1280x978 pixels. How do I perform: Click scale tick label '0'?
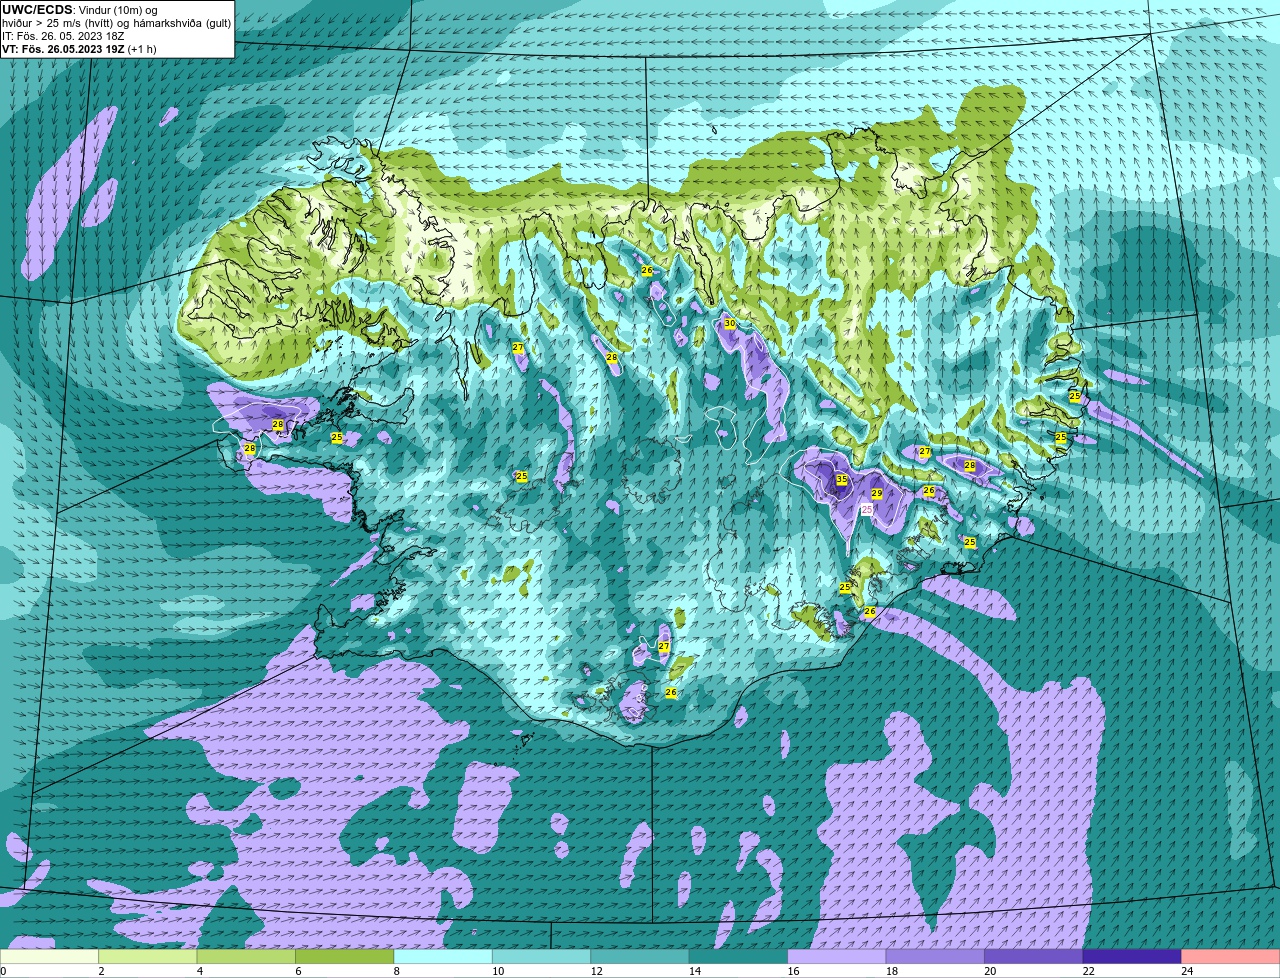click(x=3, y=971)
